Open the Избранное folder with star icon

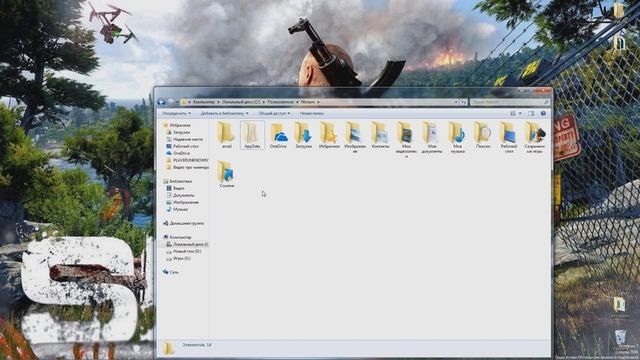coord(329,135)
